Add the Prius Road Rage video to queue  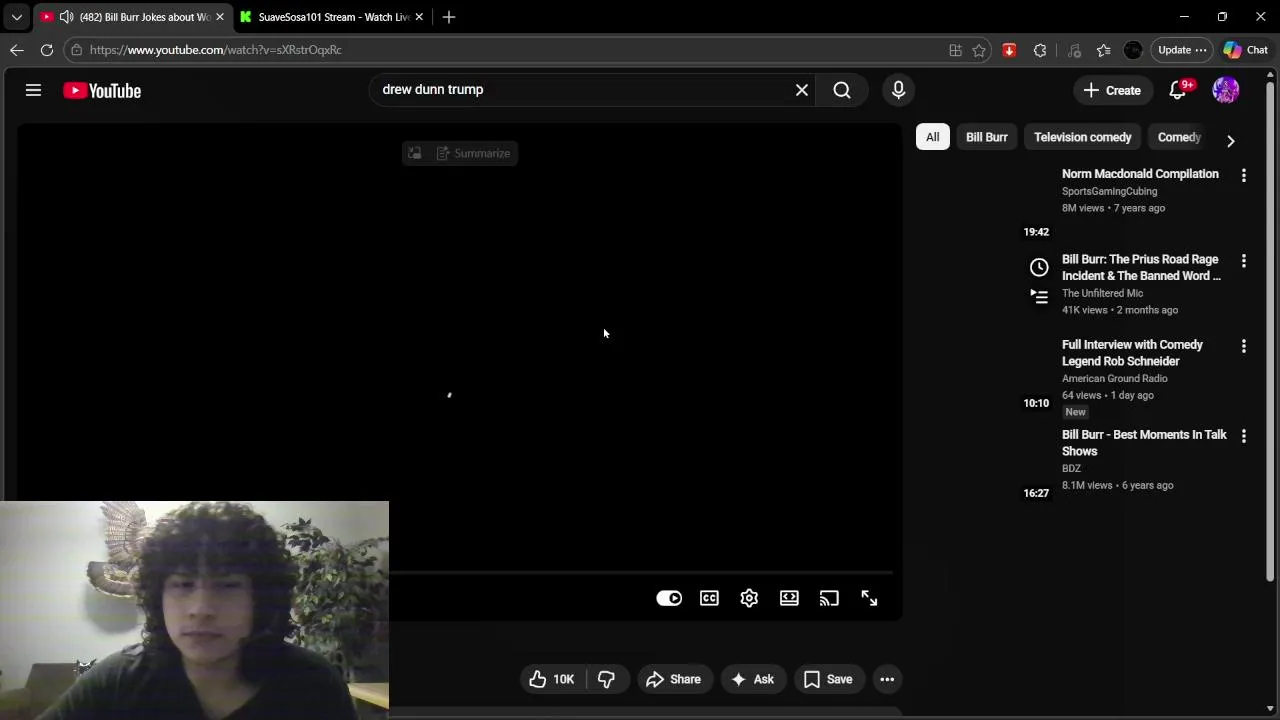pos(1039,295)
